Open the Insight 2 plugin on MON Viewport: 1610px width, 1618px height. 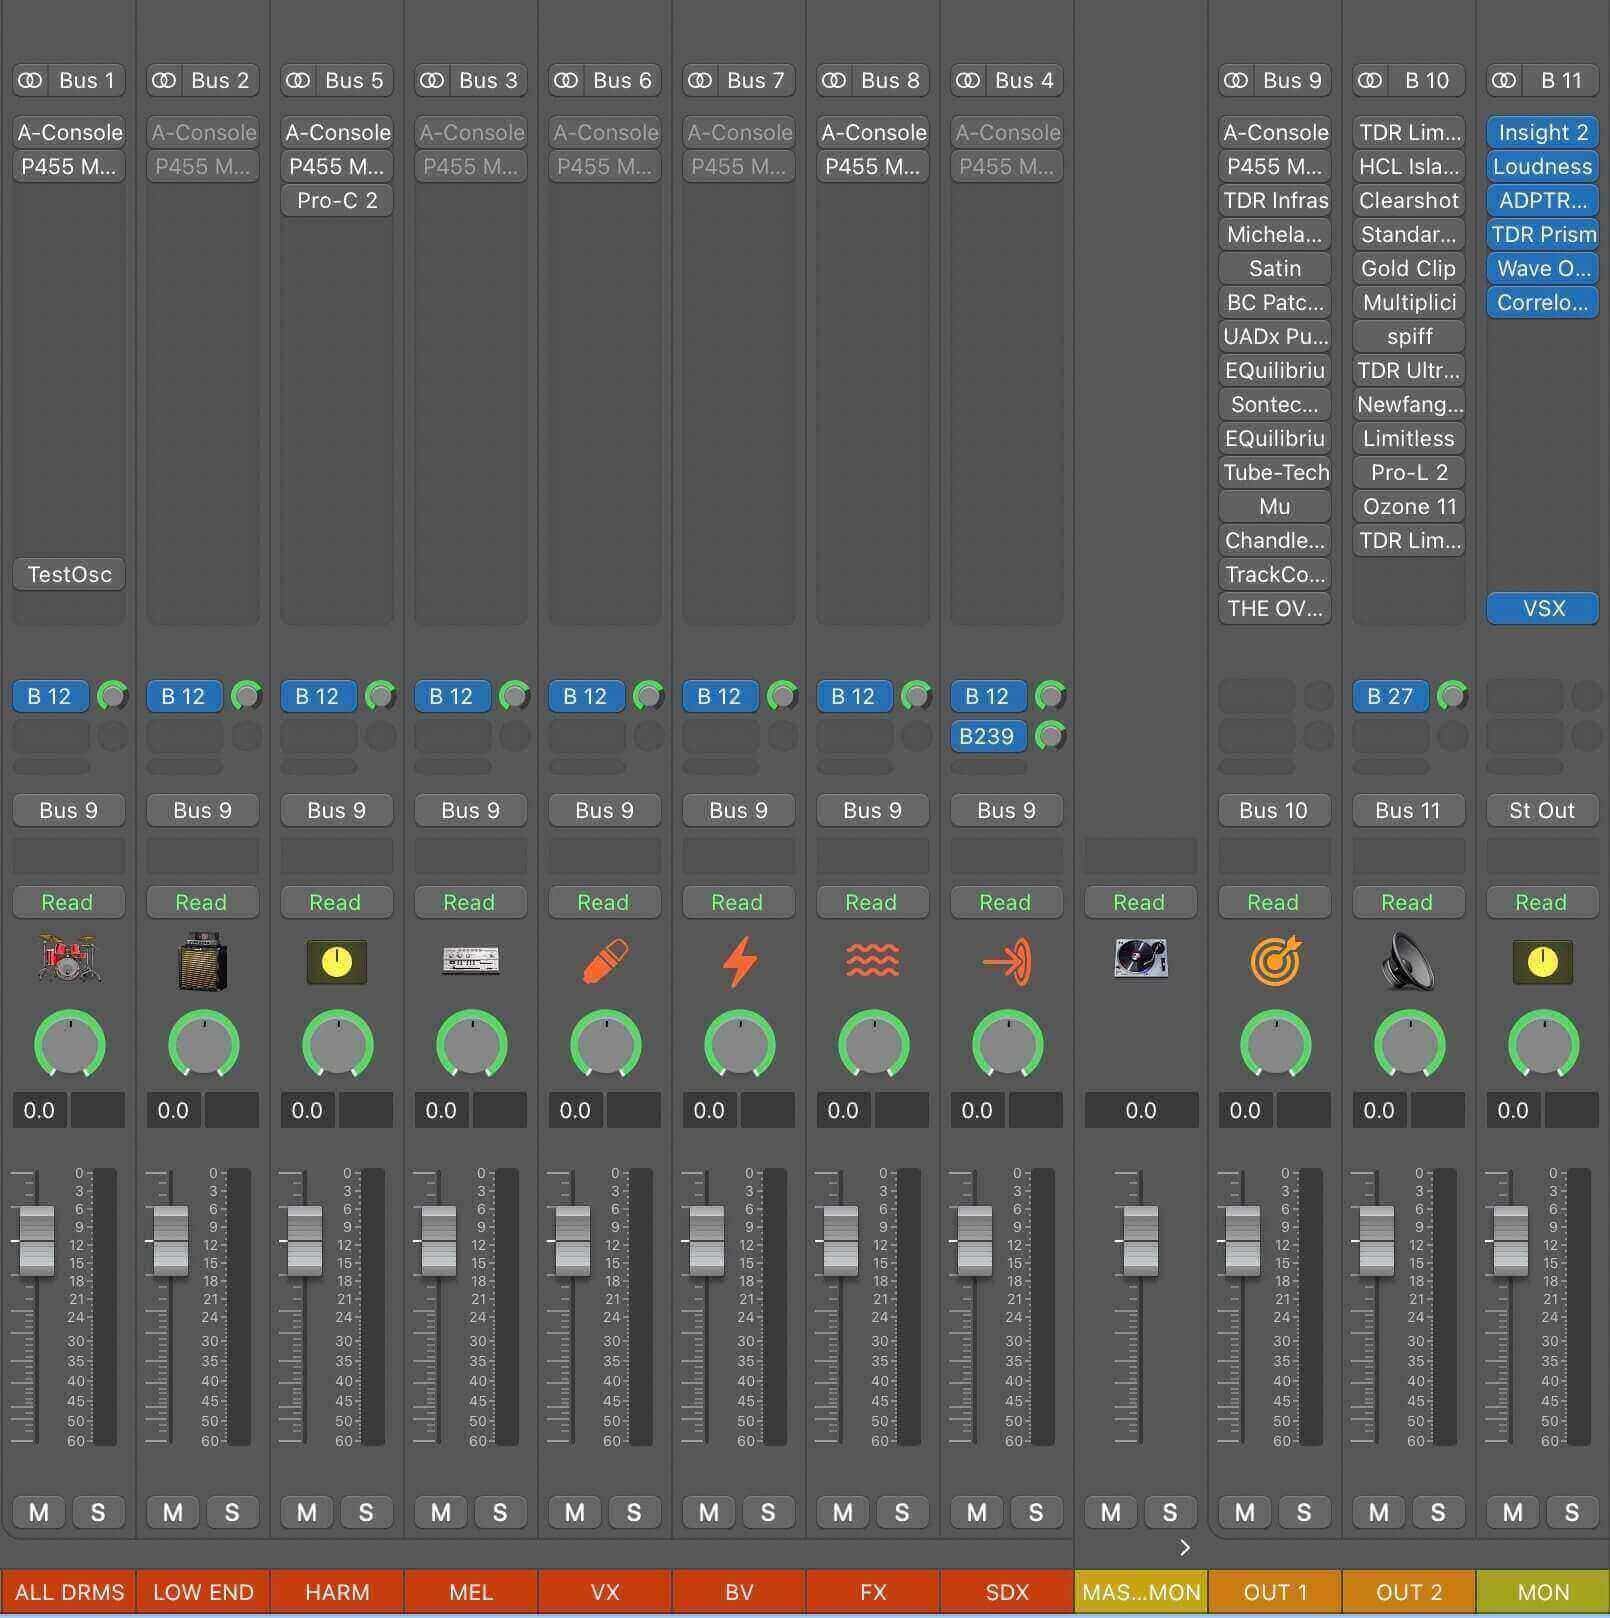(x=1543, y=132)
